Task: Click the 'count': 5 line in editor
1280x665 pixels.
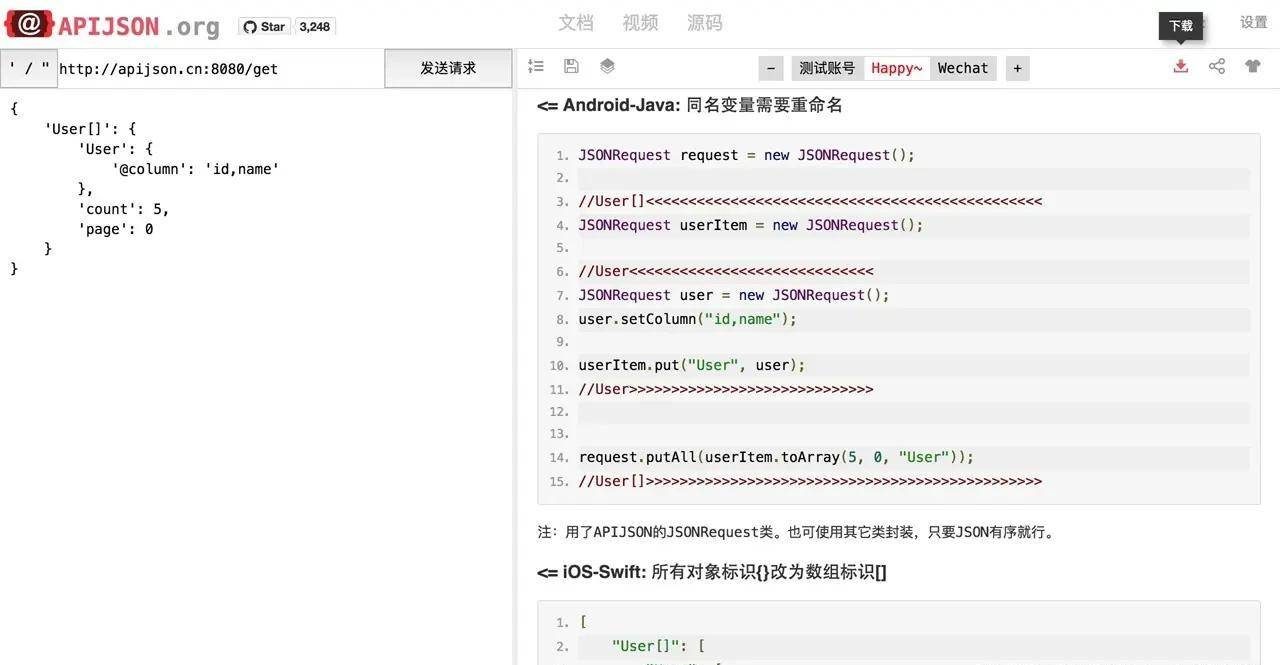Action: (124, 209)
